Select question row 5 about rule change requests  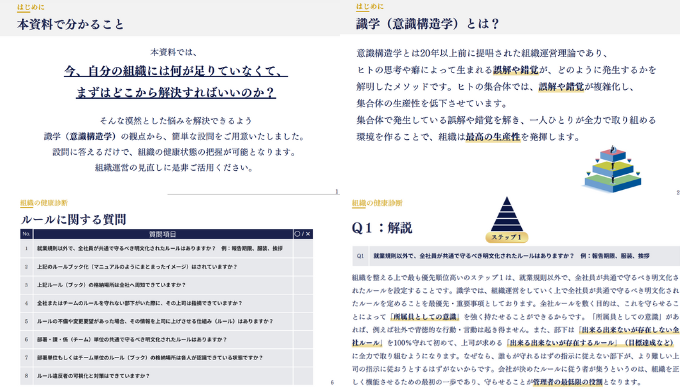(x=167, y=321)
